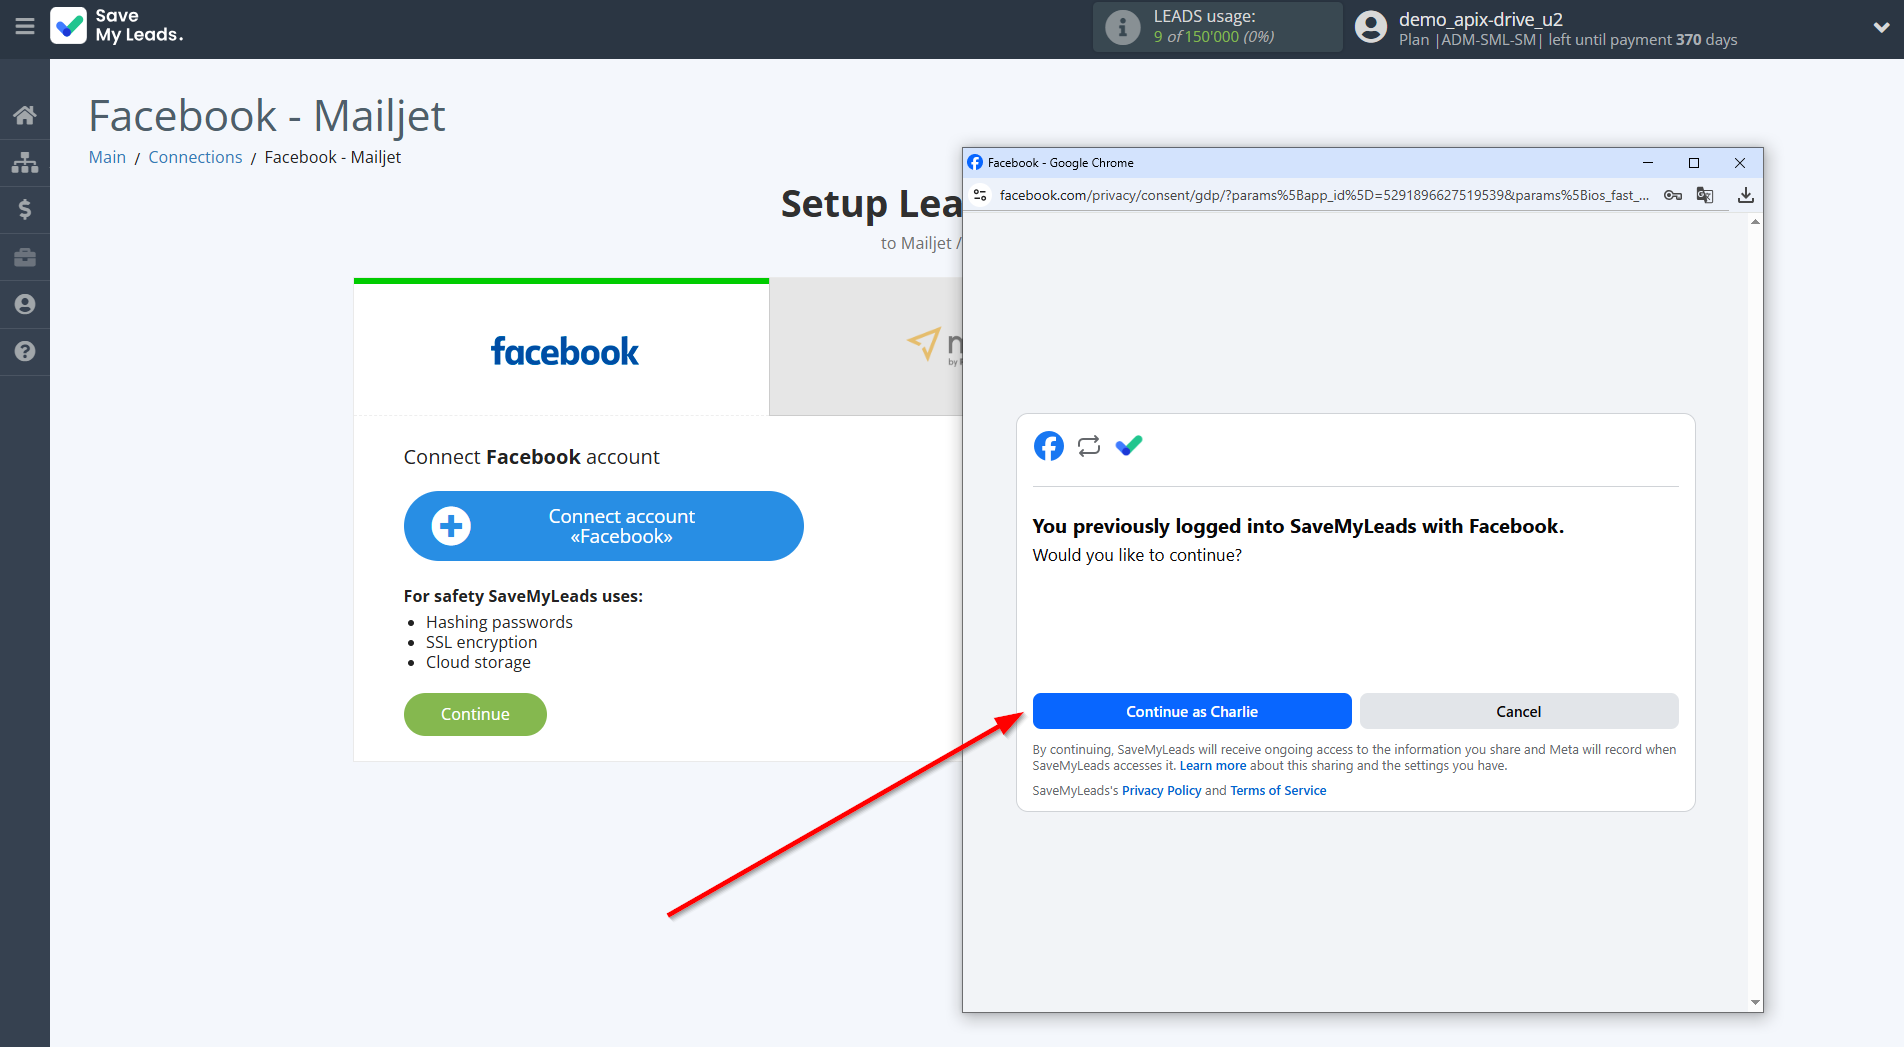Click the password manager key icon
This screenshot has height=1047, width=1904.
click(1672, 195)
